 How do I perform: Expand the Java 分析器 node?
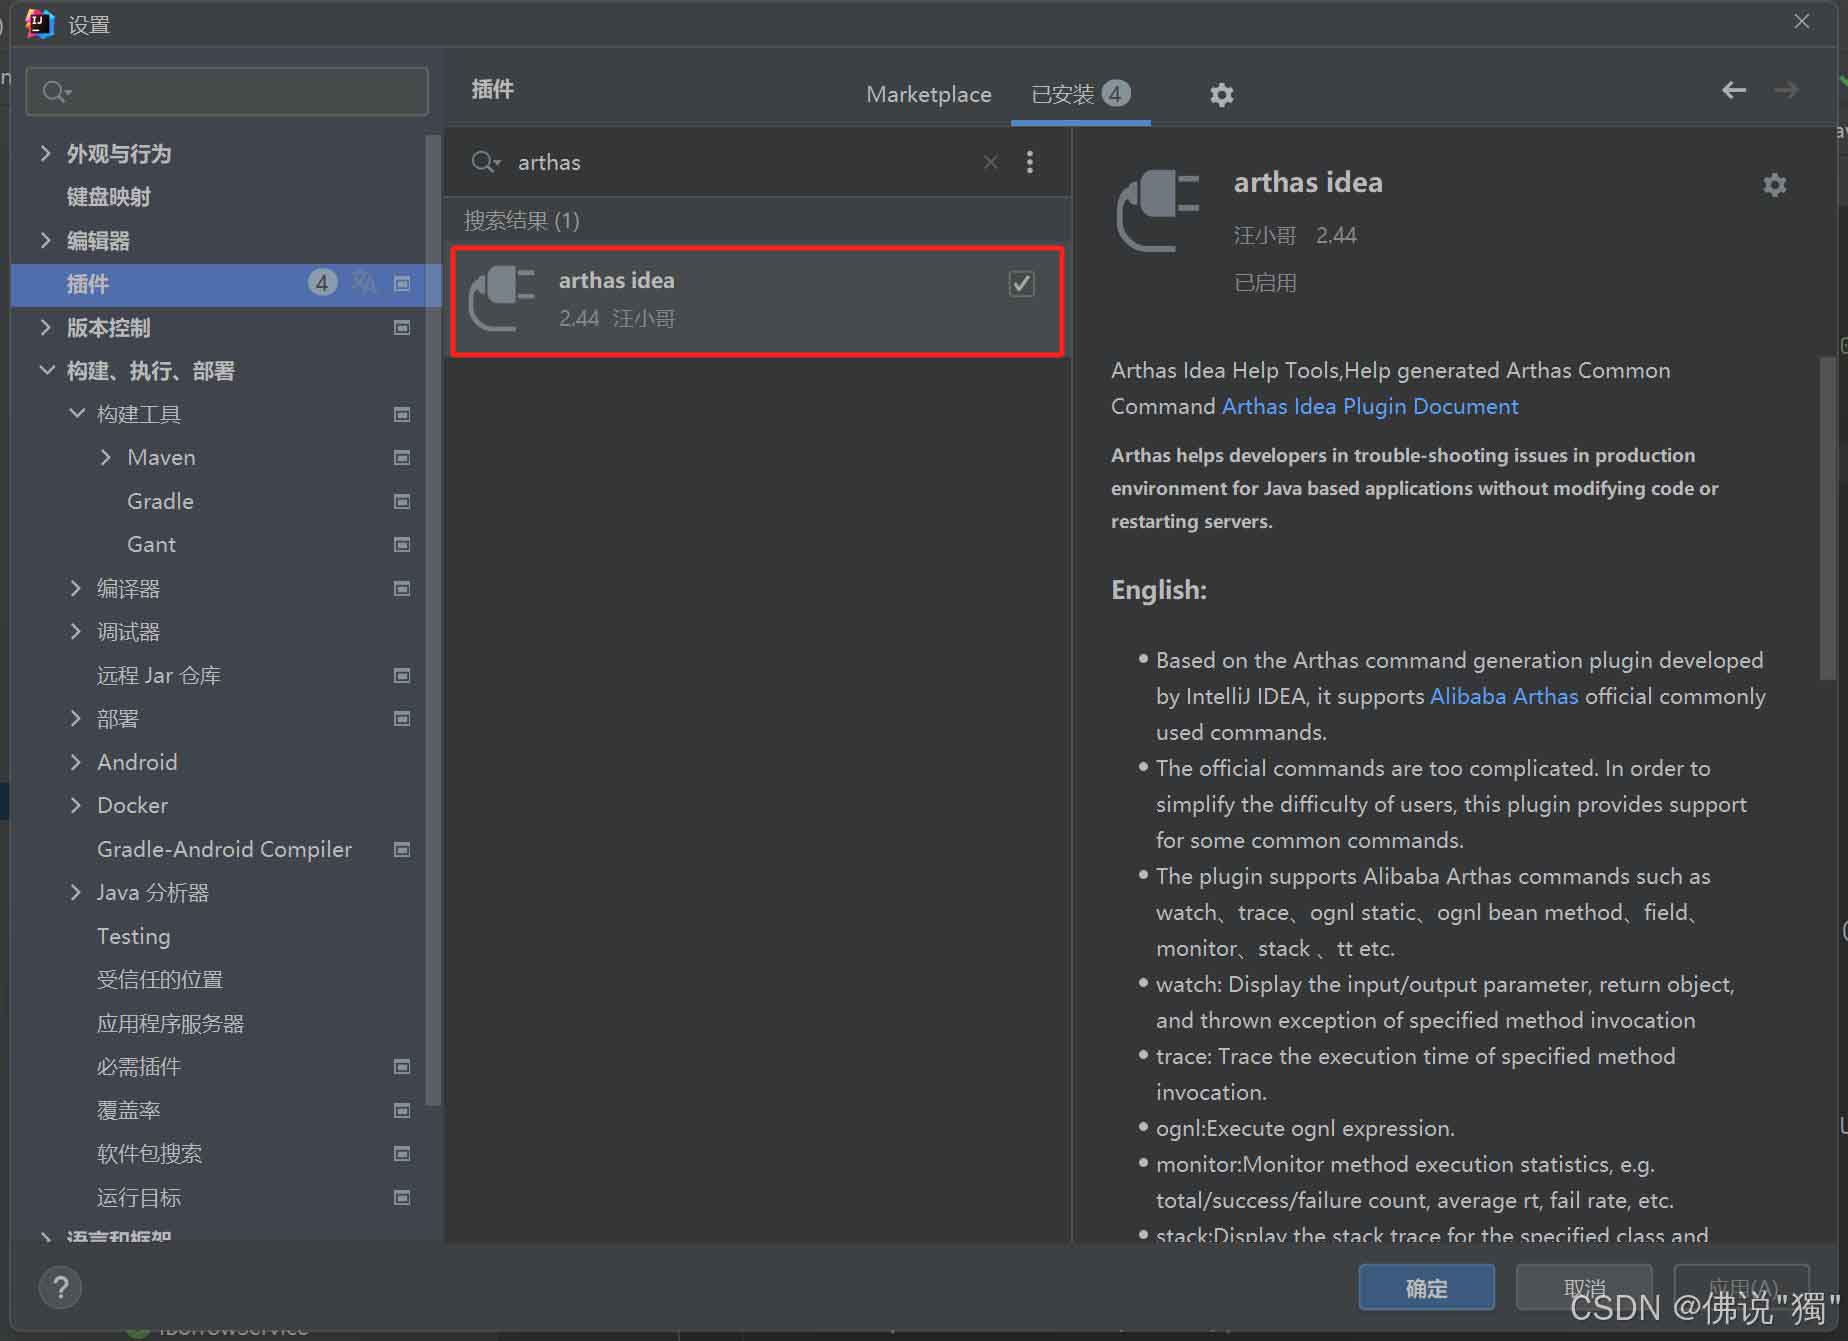[x=75, y=892]
